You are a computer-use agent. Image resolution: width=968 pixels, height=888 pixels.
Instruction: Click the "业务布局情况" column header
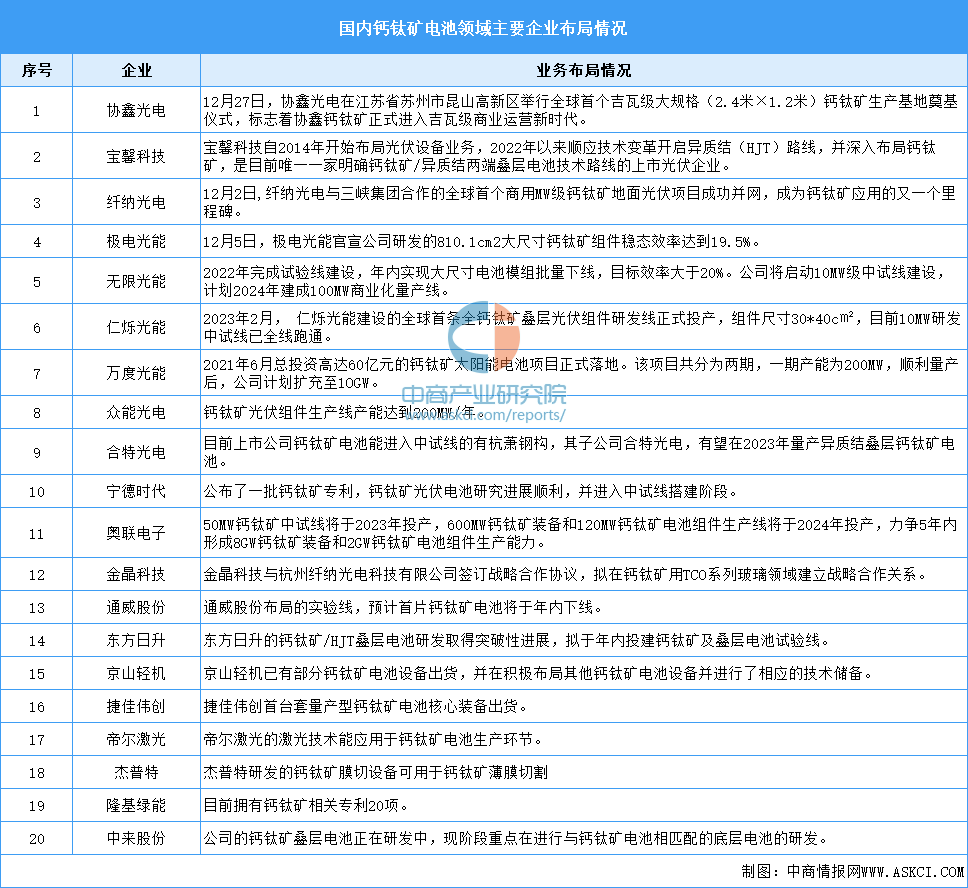(x=583, y=70)
